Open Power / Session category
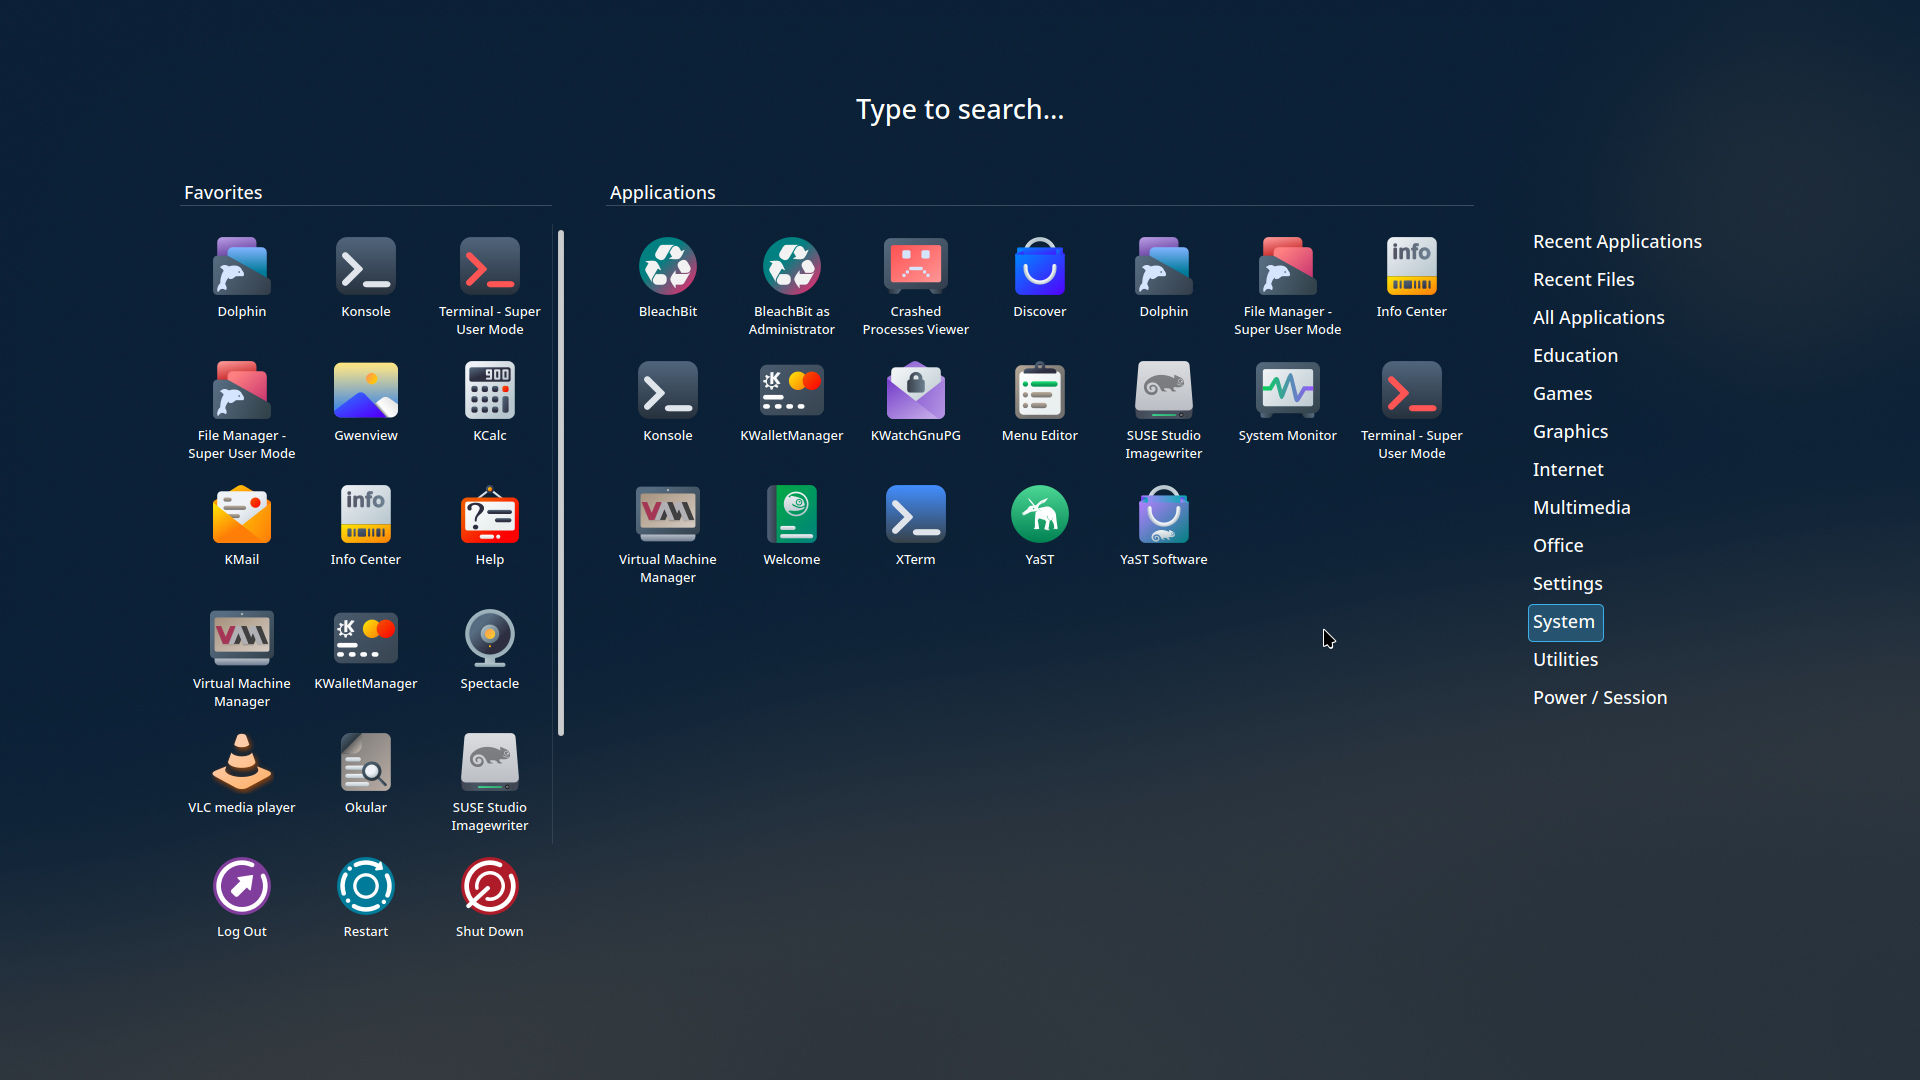Viewport: 1920px width, 1080px height. 1600,698
